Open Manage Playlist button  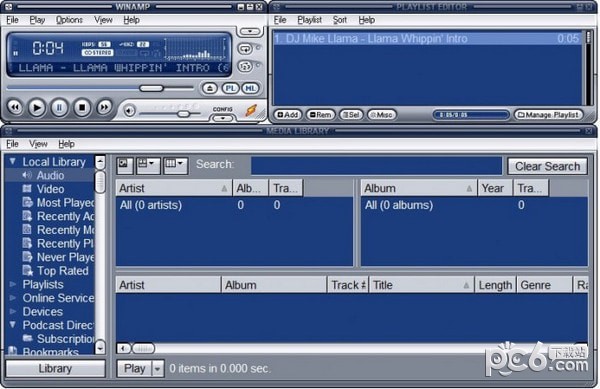548,115
